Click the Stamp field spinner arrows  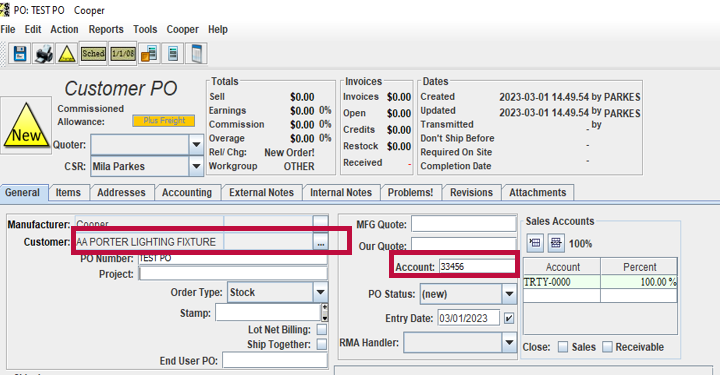[325, 313]
